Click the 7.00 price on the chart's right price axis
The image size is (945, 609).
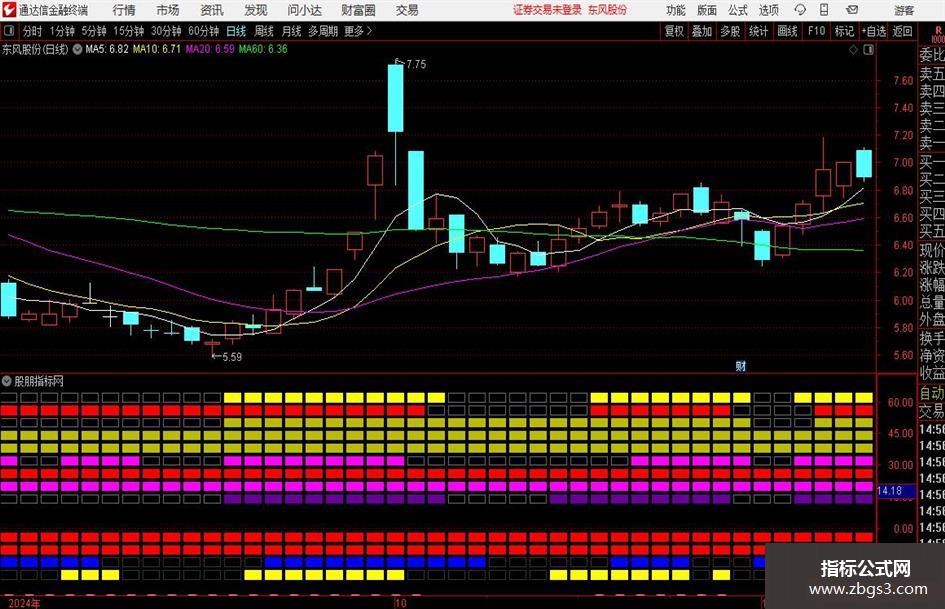point(903,162)
